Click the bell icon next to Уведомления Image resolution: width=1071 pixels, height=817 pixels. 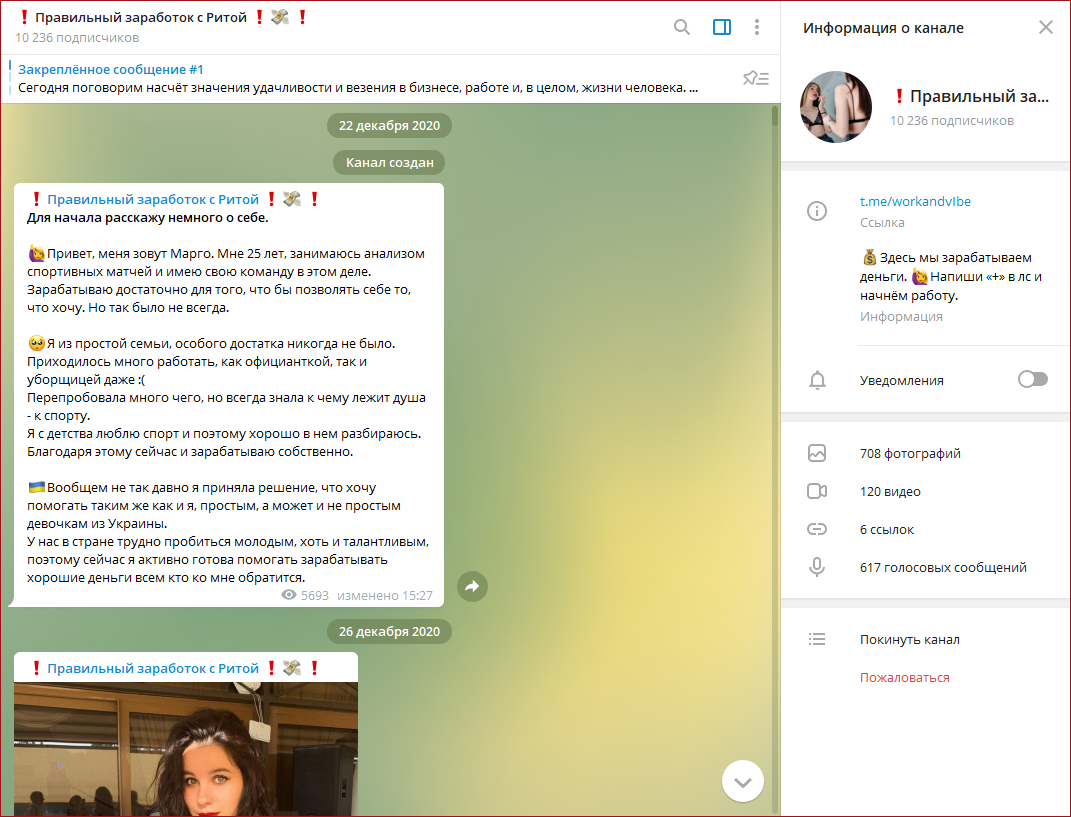pyautogui.click(x=817, y=380)
